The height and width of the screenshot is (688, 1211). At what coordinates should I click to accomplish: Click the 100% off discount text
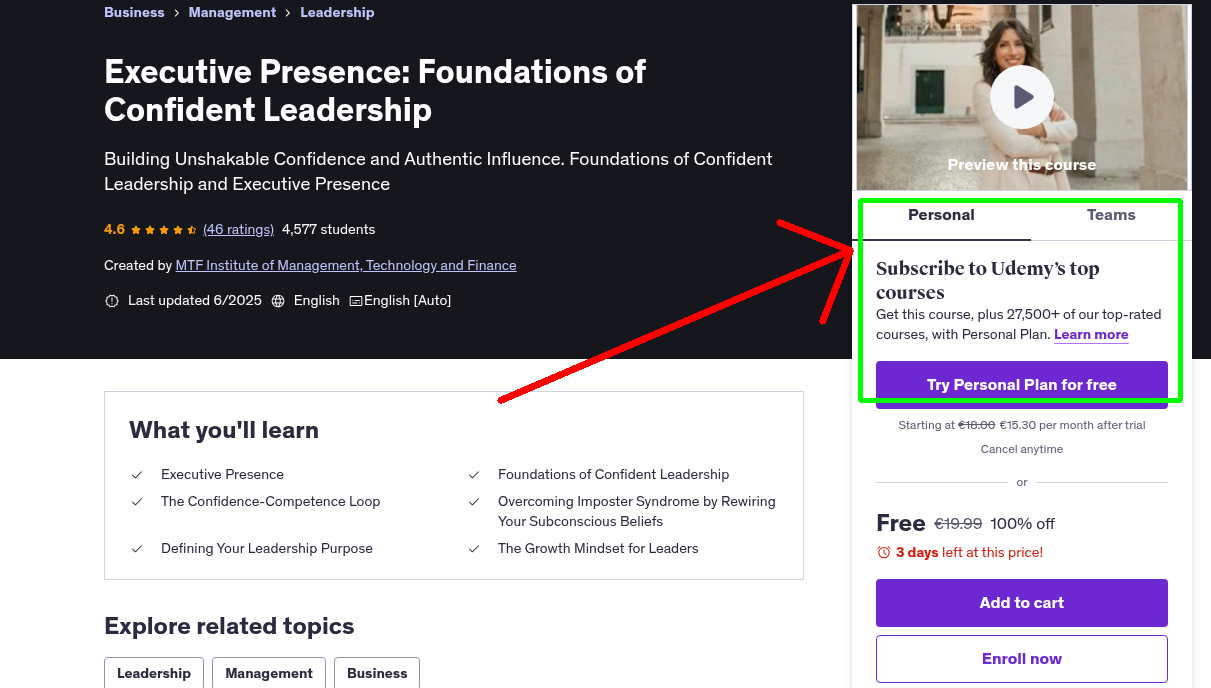pyautogui.click(x=1023, y=524)
